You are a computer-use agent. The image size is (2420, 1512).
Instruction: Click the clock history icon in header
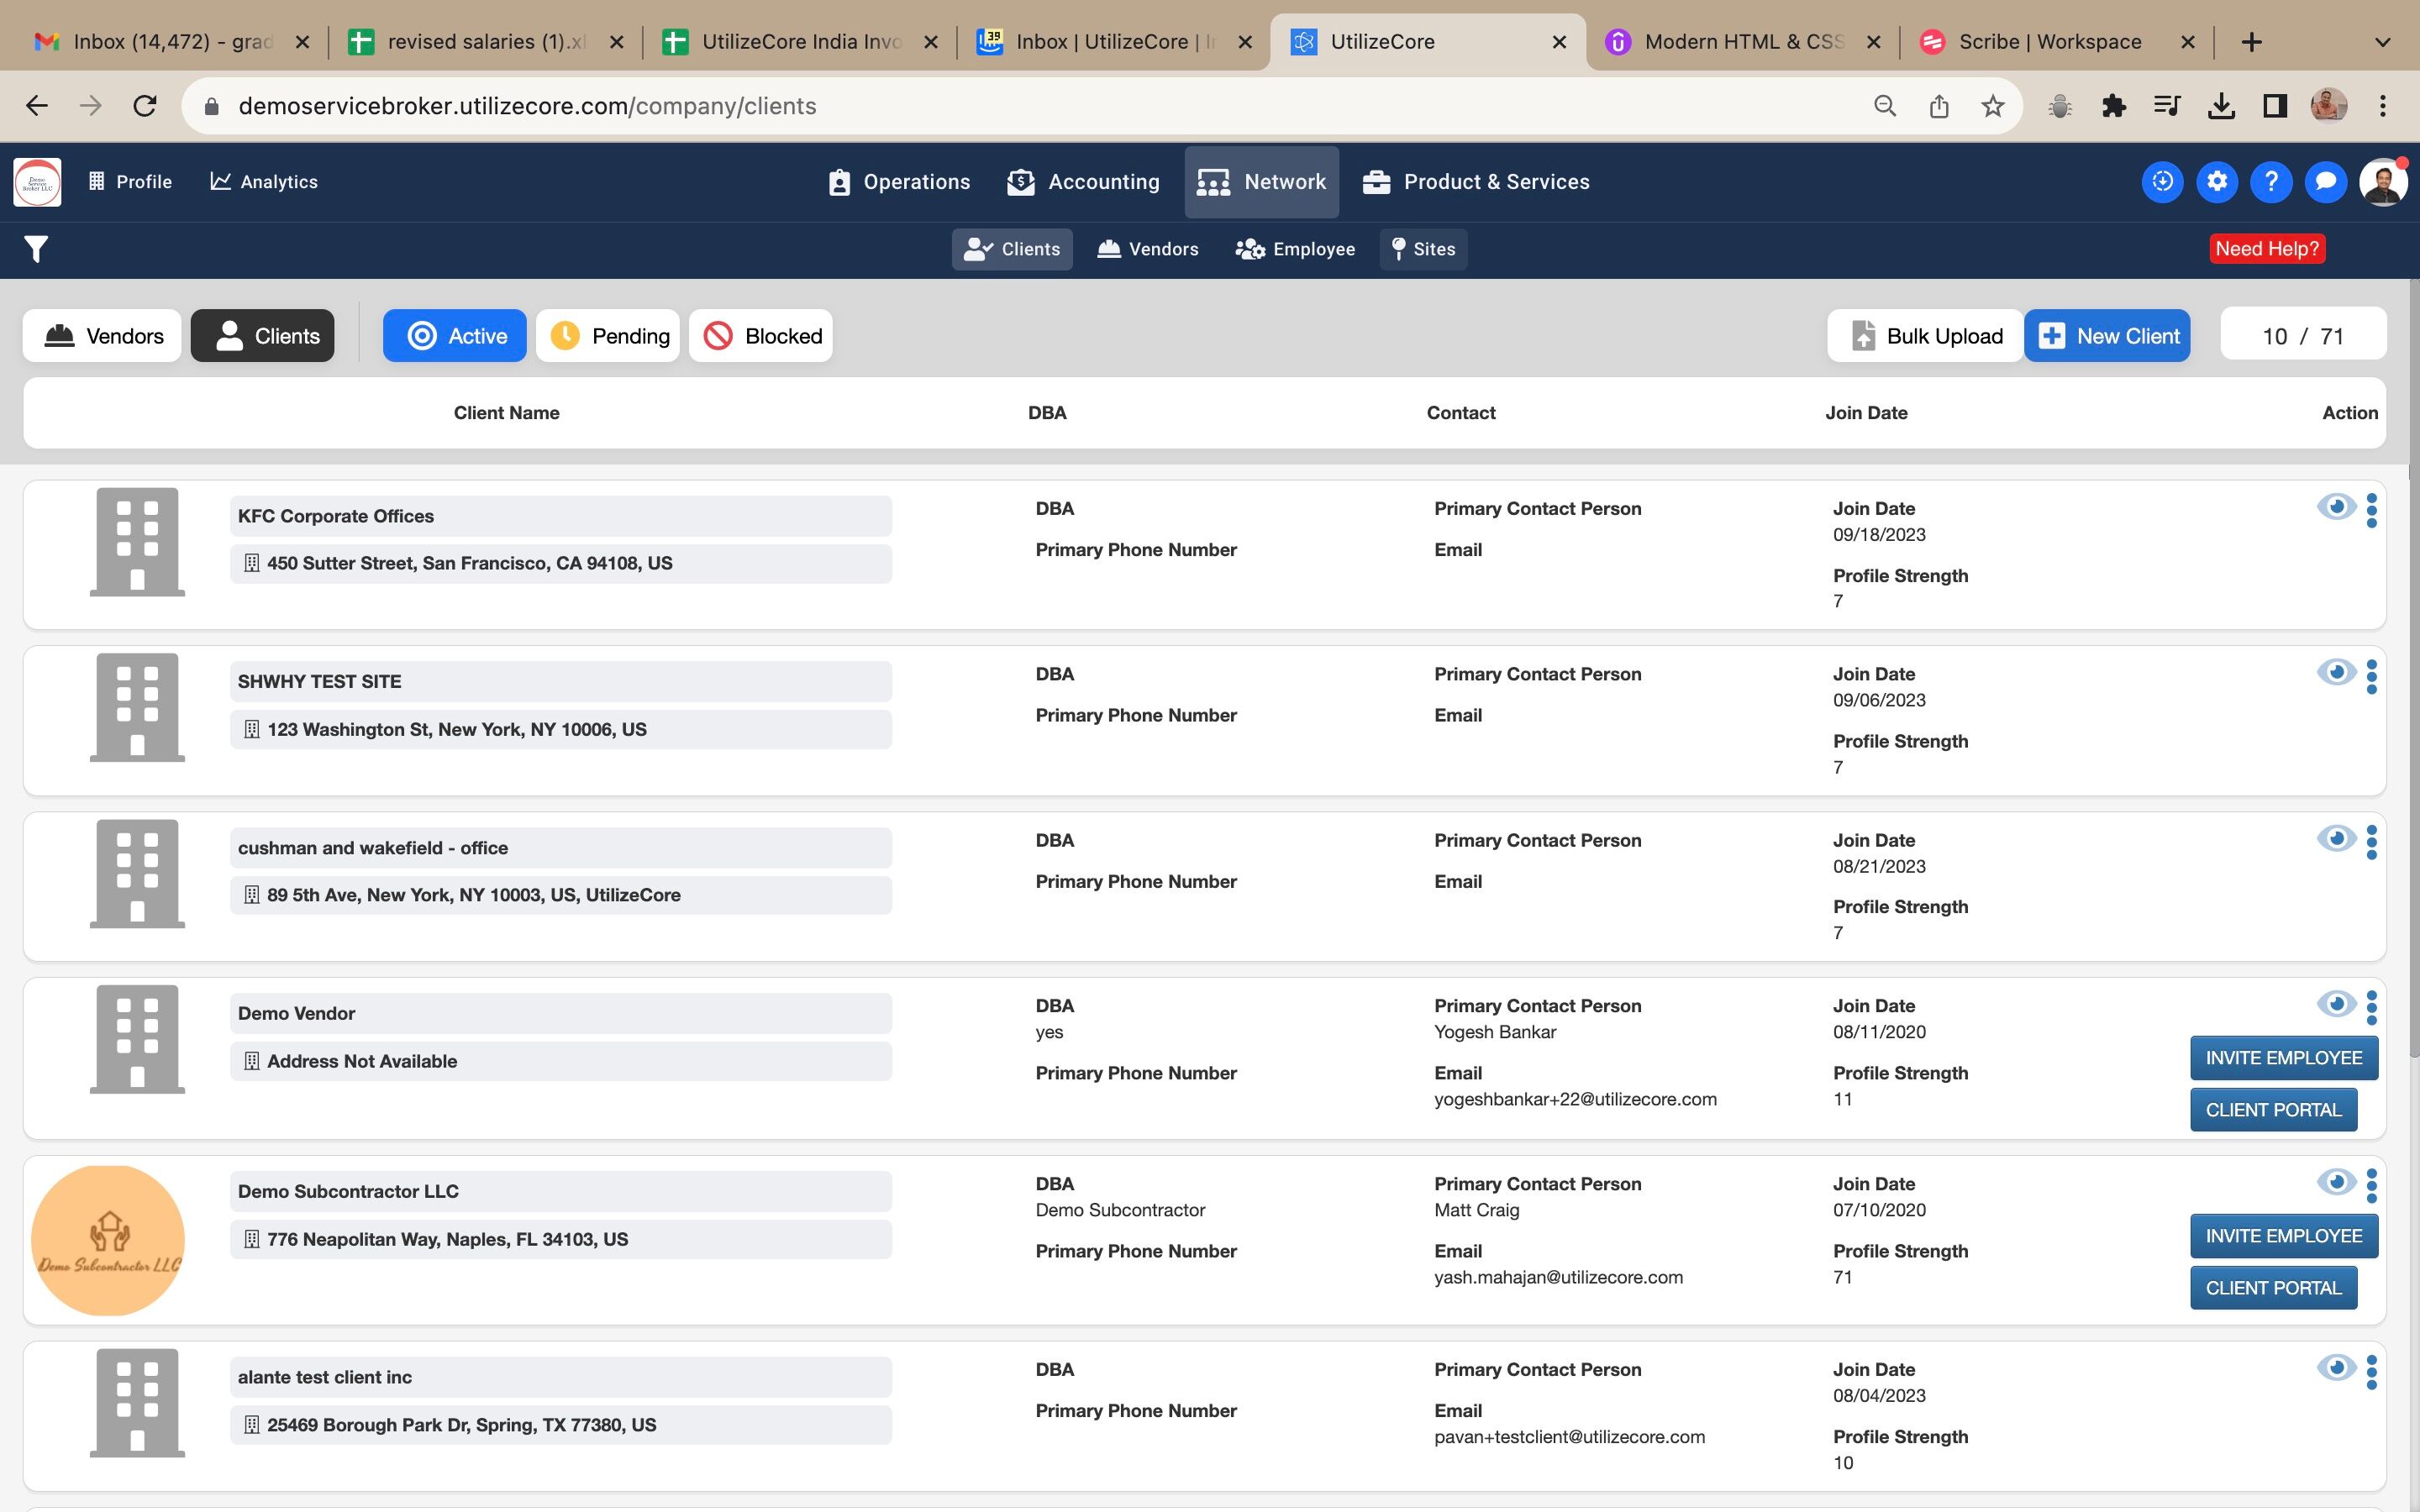(2162, 182)
